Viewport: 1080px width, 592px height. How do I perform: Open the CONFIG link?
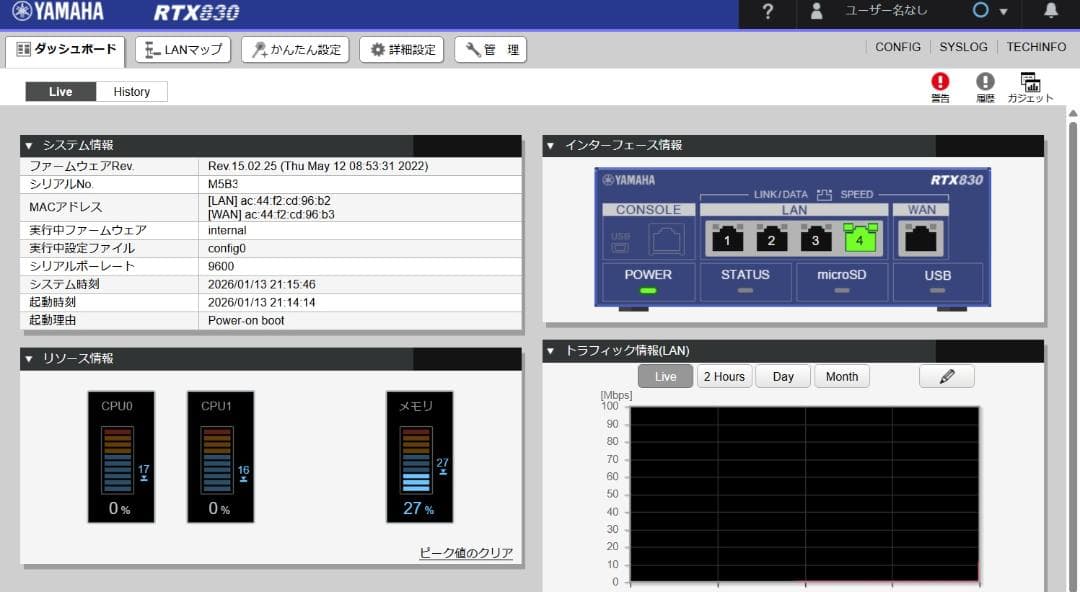click(x=897, y=46)
